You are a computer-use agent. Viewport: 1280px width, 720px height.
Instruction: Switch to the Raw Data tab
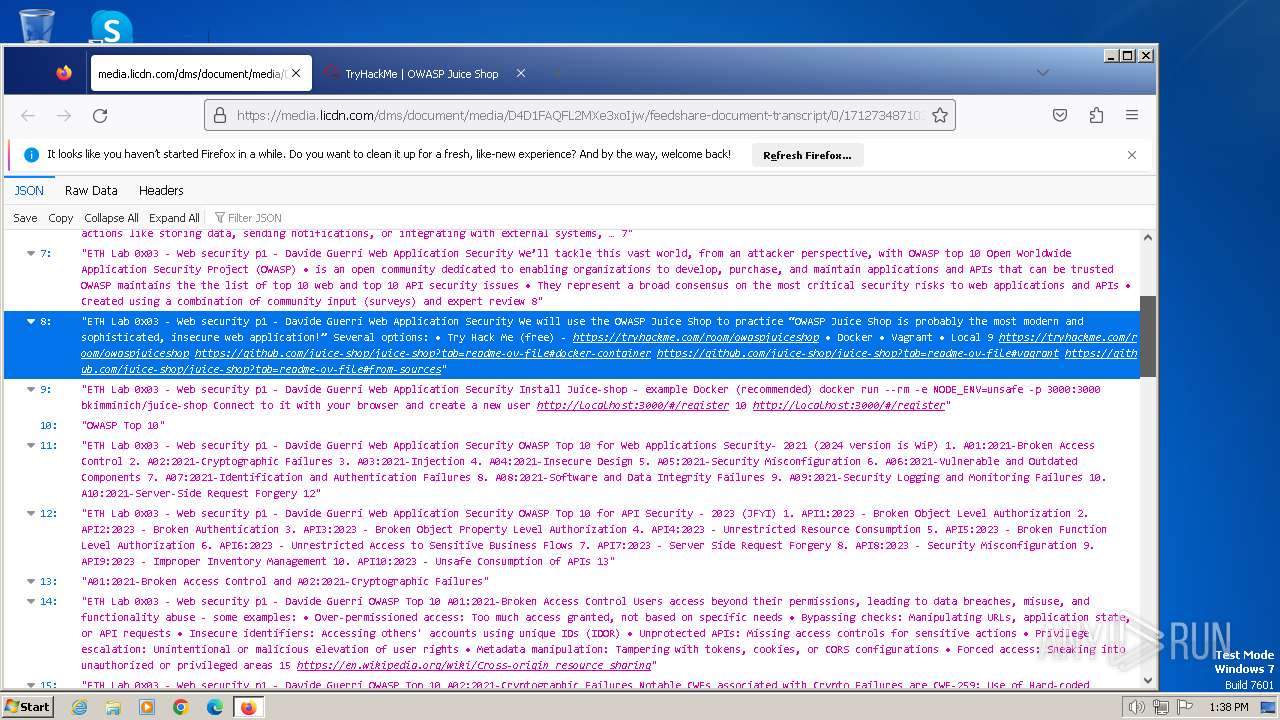[x=91, y=190]
